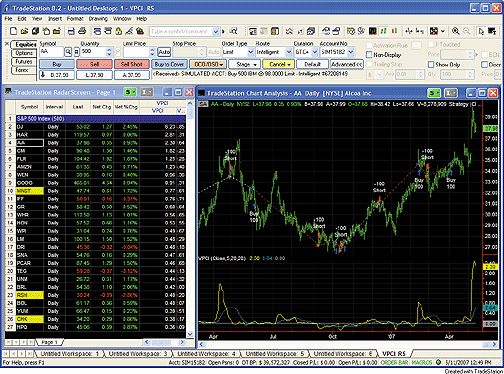Toggle the Trailing Stop checkbox
The width and height of the screenshot is (504, 374).
click(369, 64)
